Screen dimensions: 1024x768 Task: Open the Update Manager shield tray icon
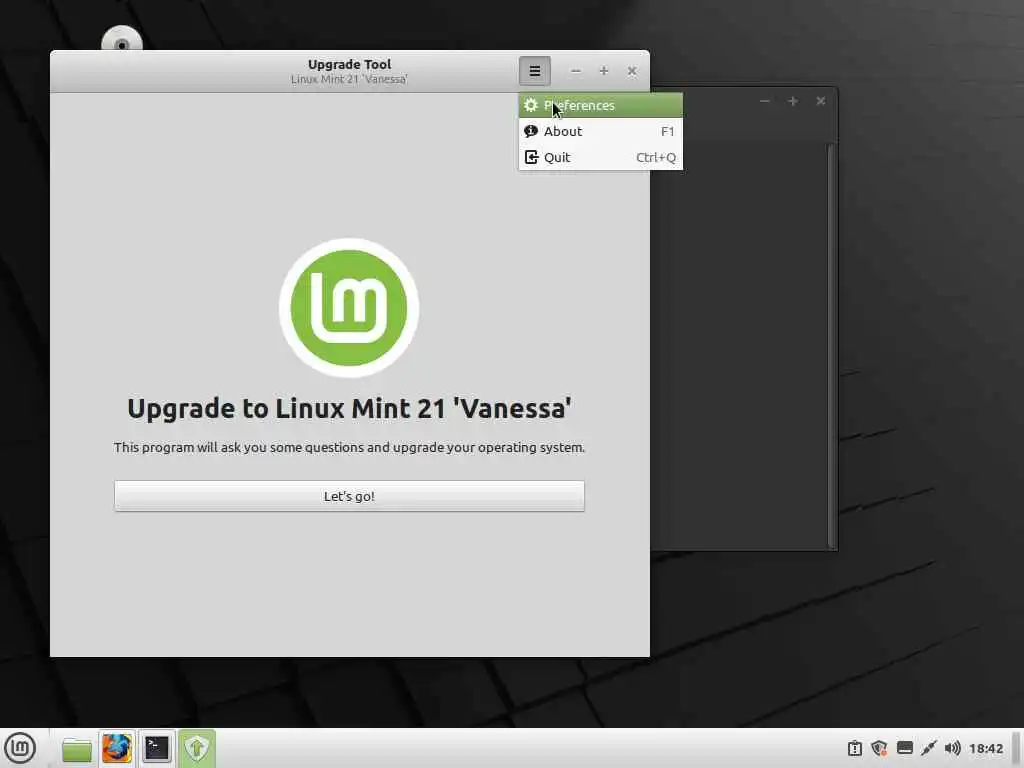coord(879,748)
